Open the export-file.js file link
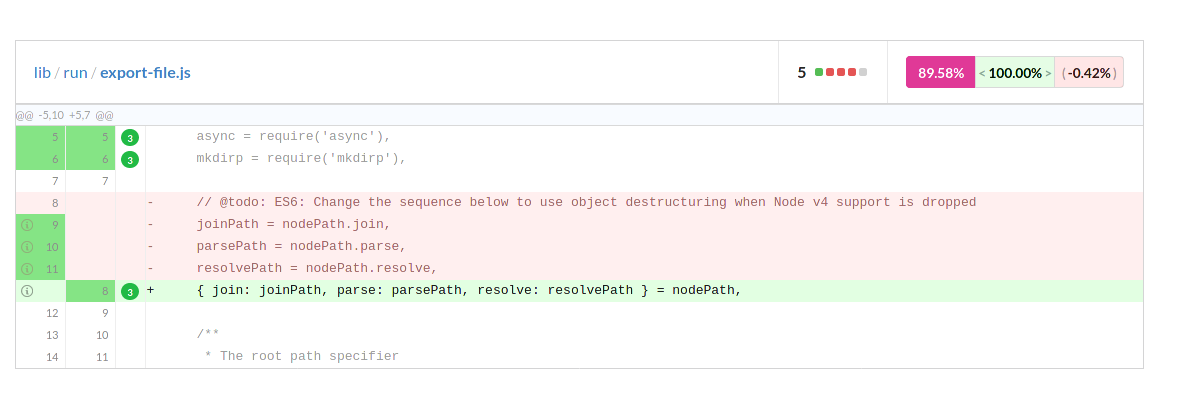 coord(145,73)
